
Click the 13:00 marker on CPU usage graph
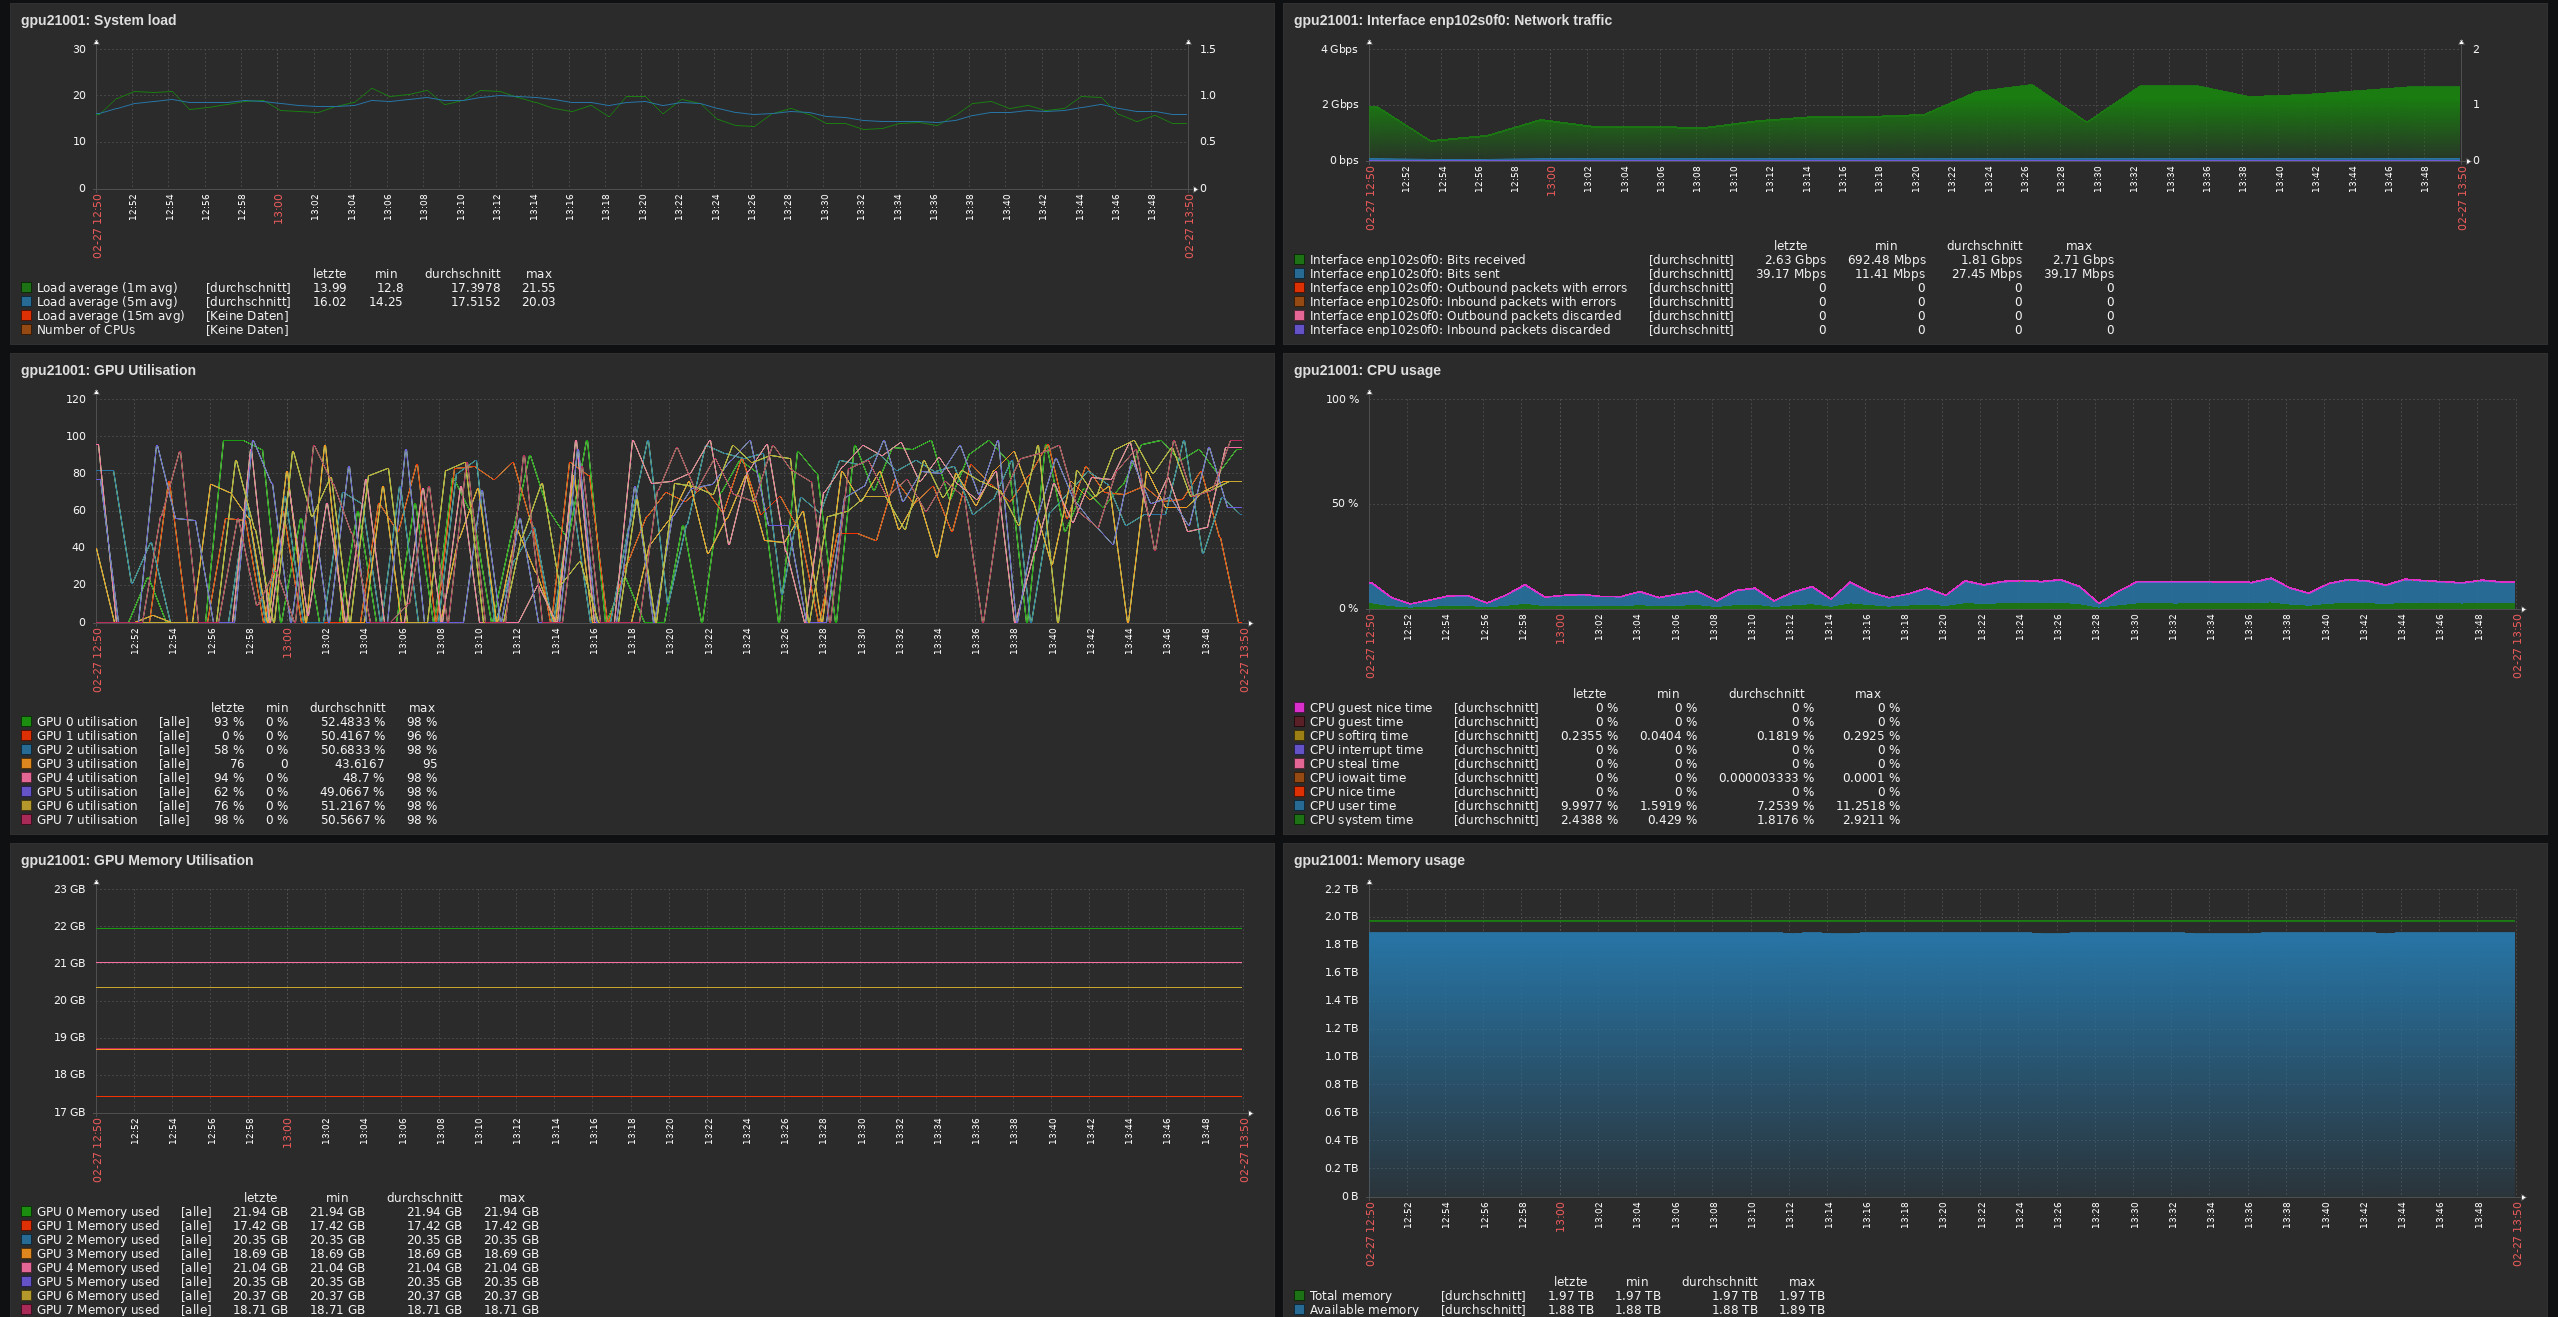pyautogui.click(x=1559, y=629)
